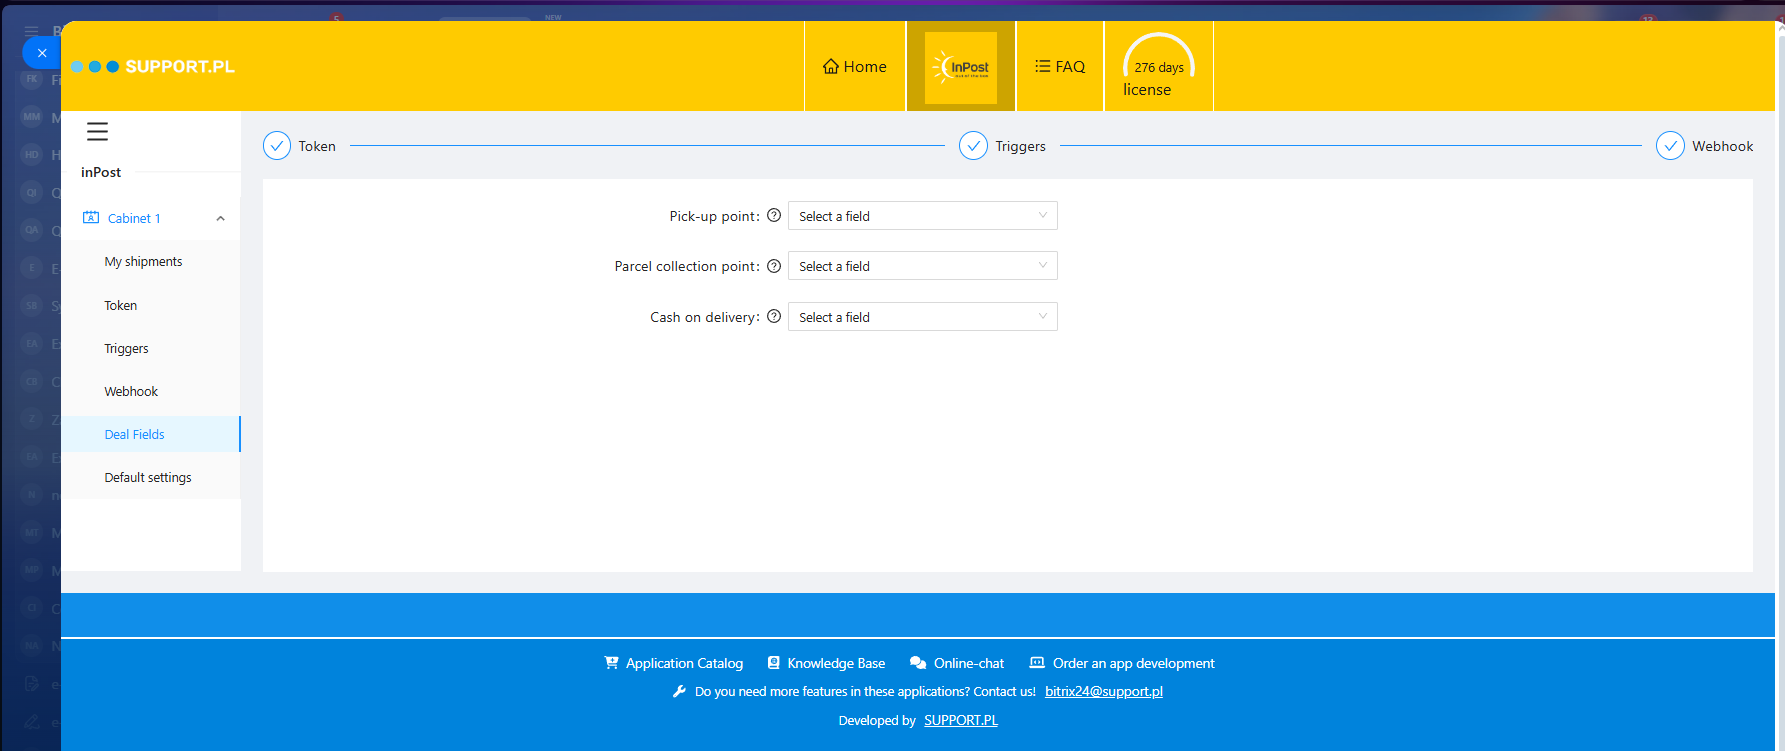1785x751 pixels.
Task: Open My shipments in sidebar
Action: coord(143,262)
